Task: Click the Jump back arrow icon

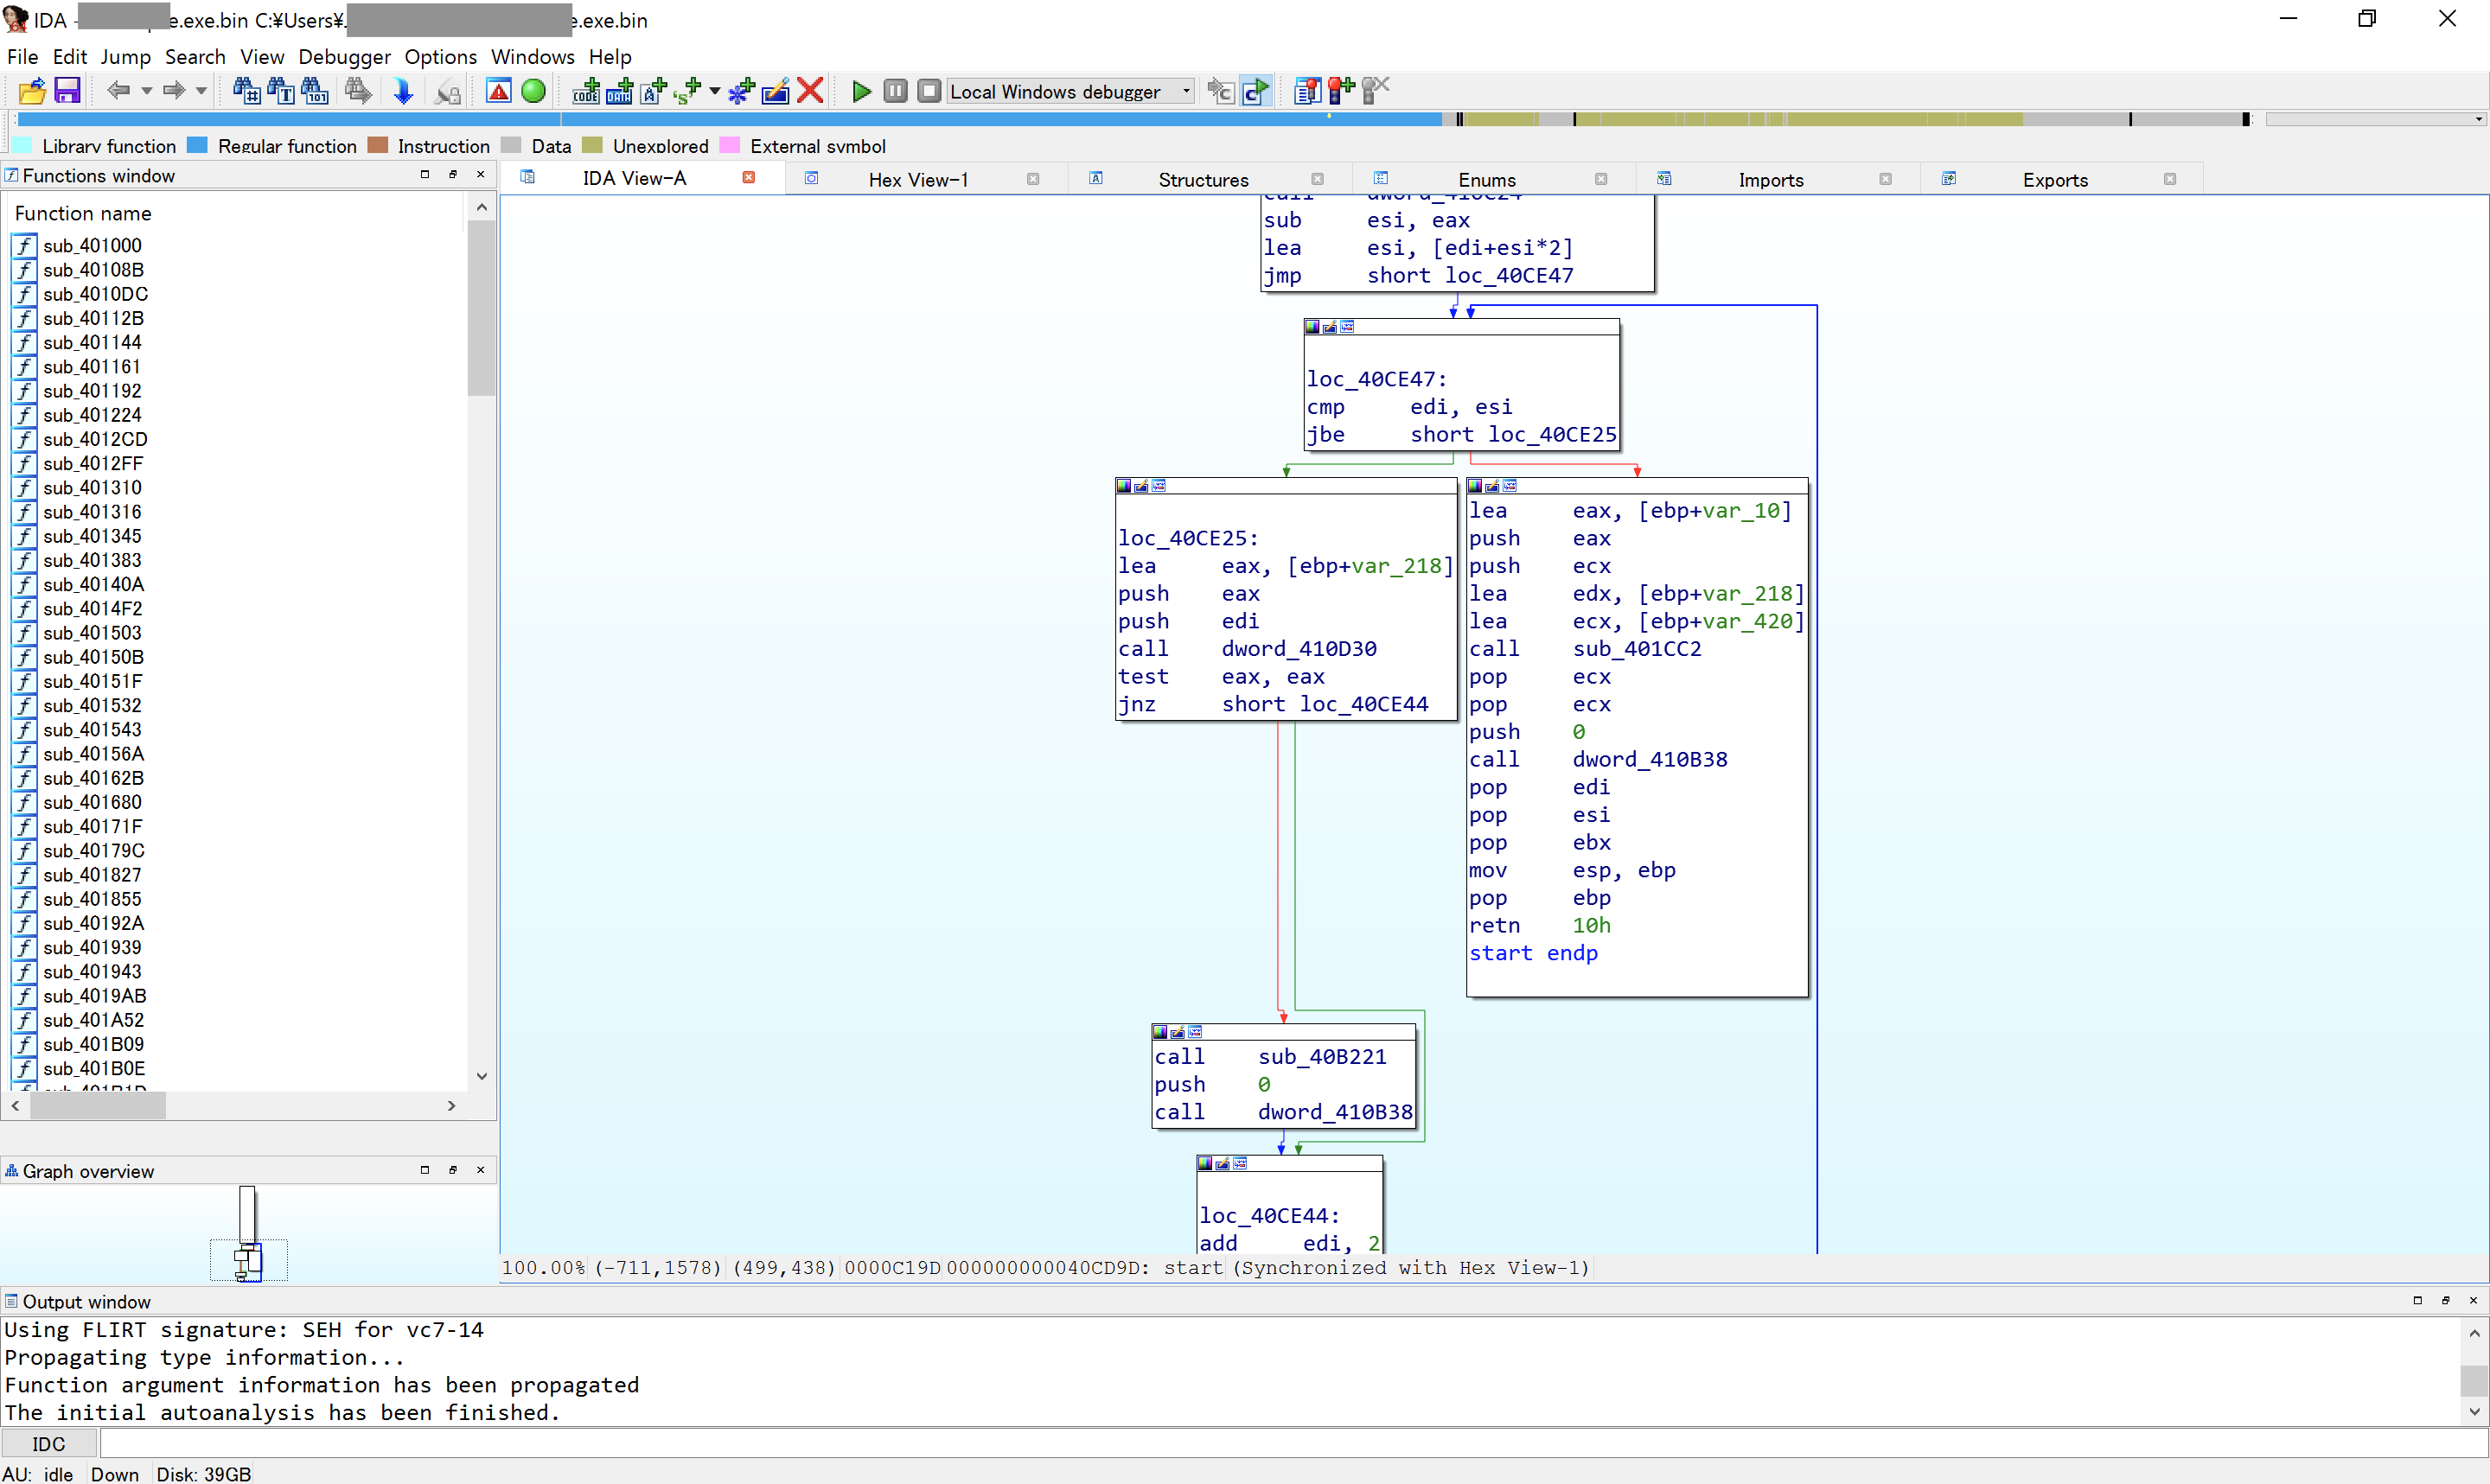Action: 118,92
